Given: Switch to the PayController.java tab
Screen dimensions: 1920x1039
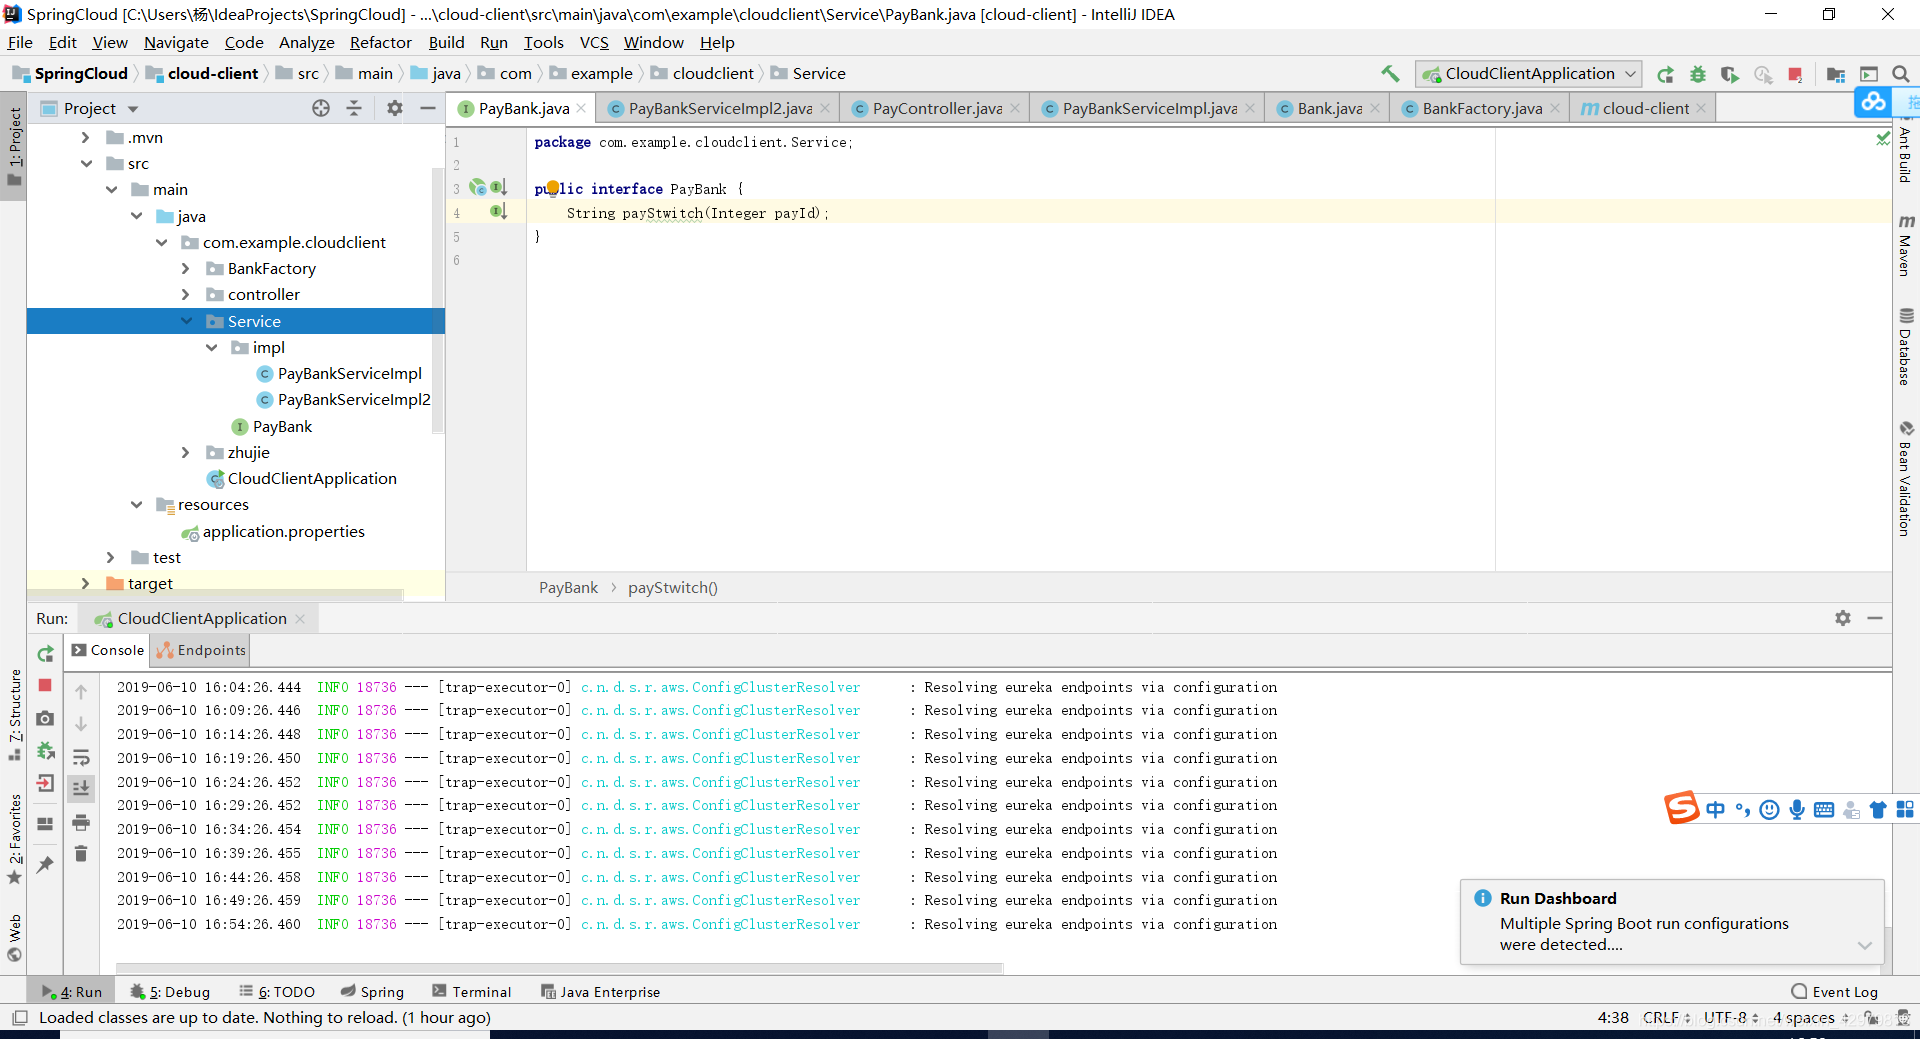Looking at the screenshot, I should click(x=936, y=108).
